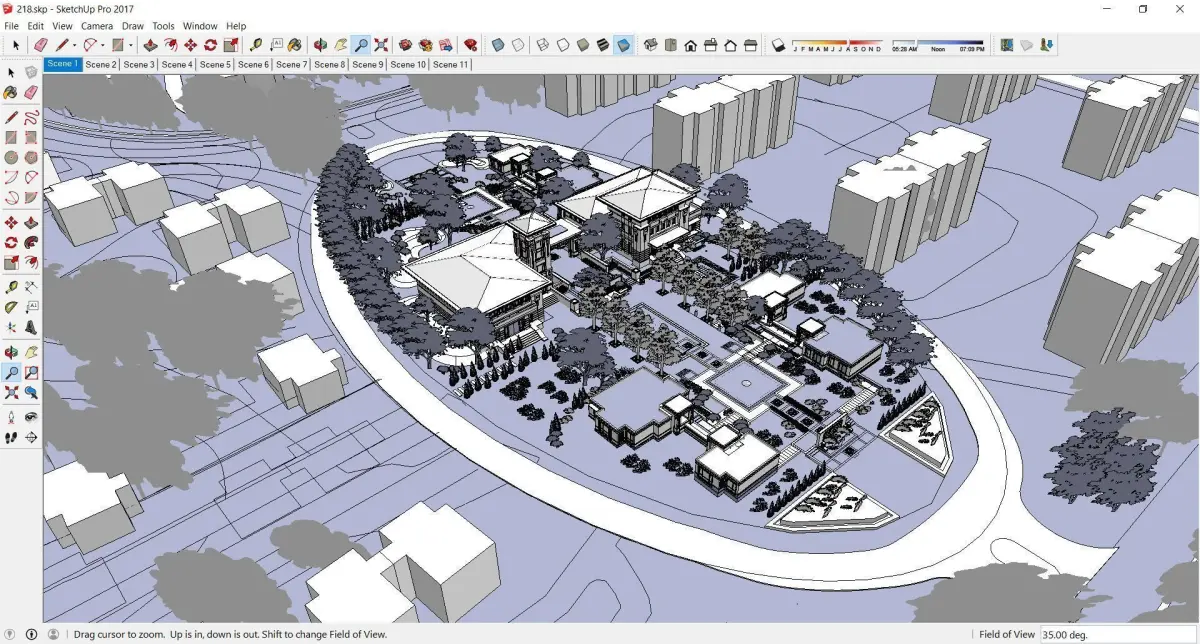Select the Position Camera tool

[11, 417]
